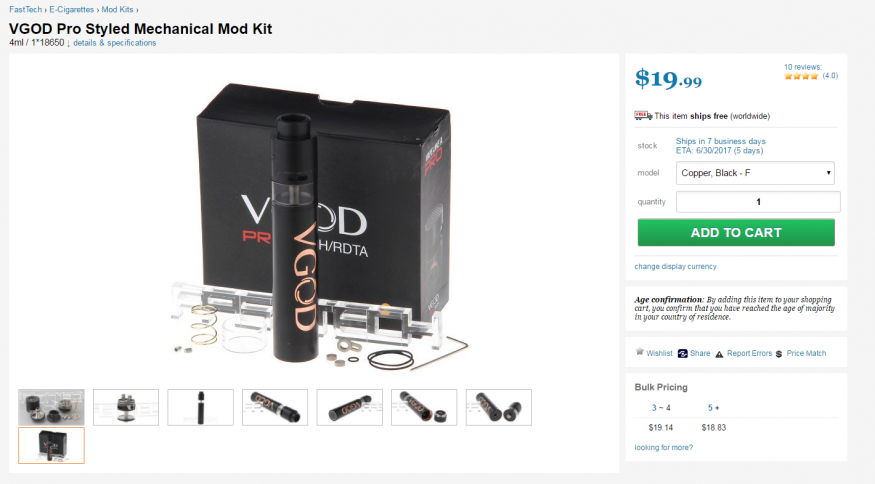875x484 pixels.
Task: Go to Mod Kits breadcrumb category
Action: (117, 9)
